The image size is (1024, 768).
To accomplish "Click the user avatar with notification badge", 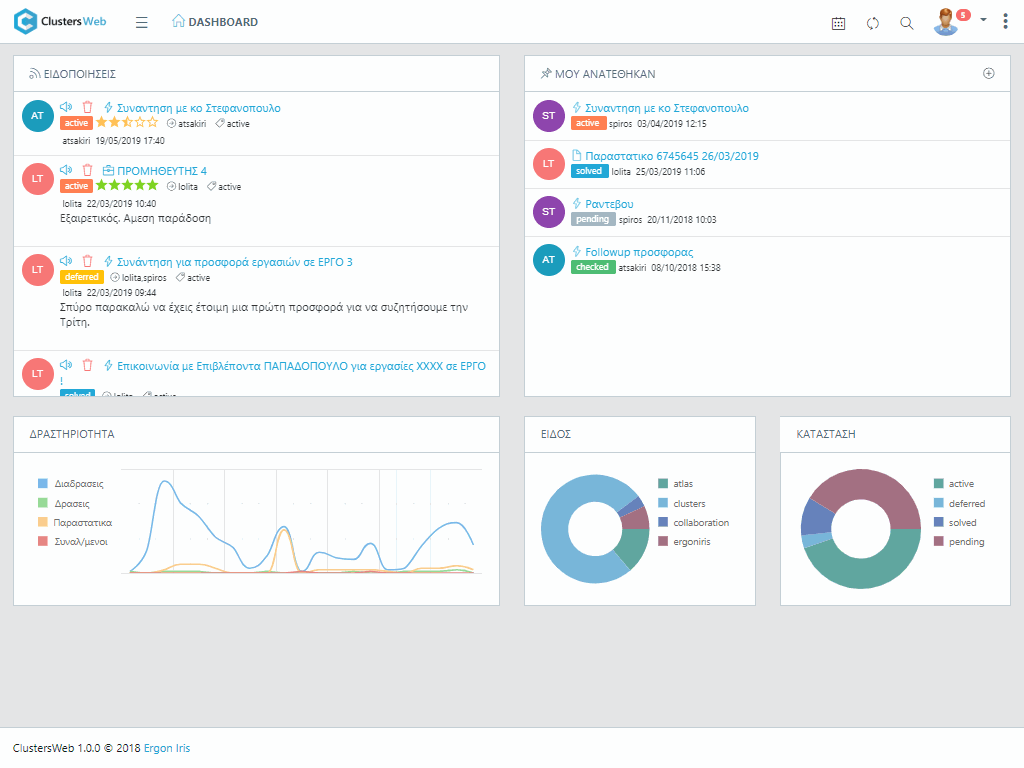I will pyautogui.click(x=946, y=22).
